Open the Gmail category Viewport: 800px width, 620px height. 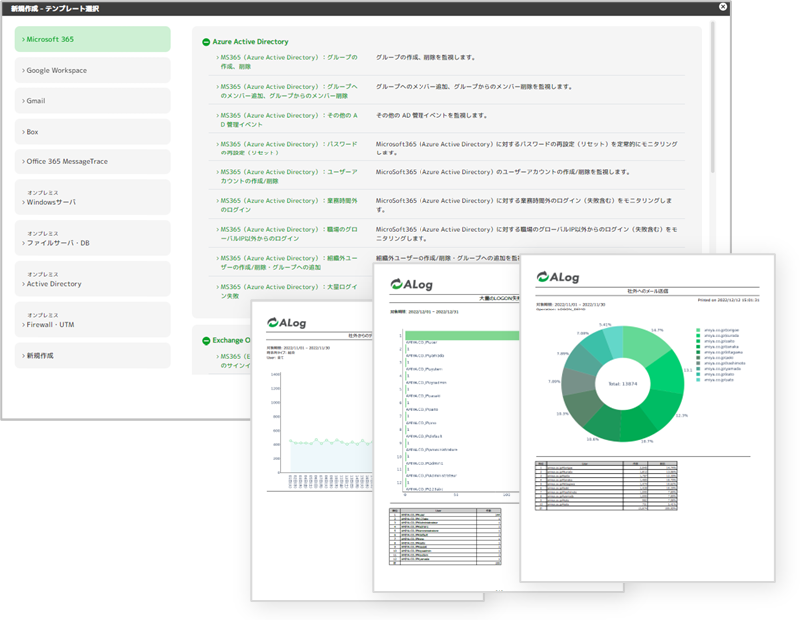click(x=92, y=101)
